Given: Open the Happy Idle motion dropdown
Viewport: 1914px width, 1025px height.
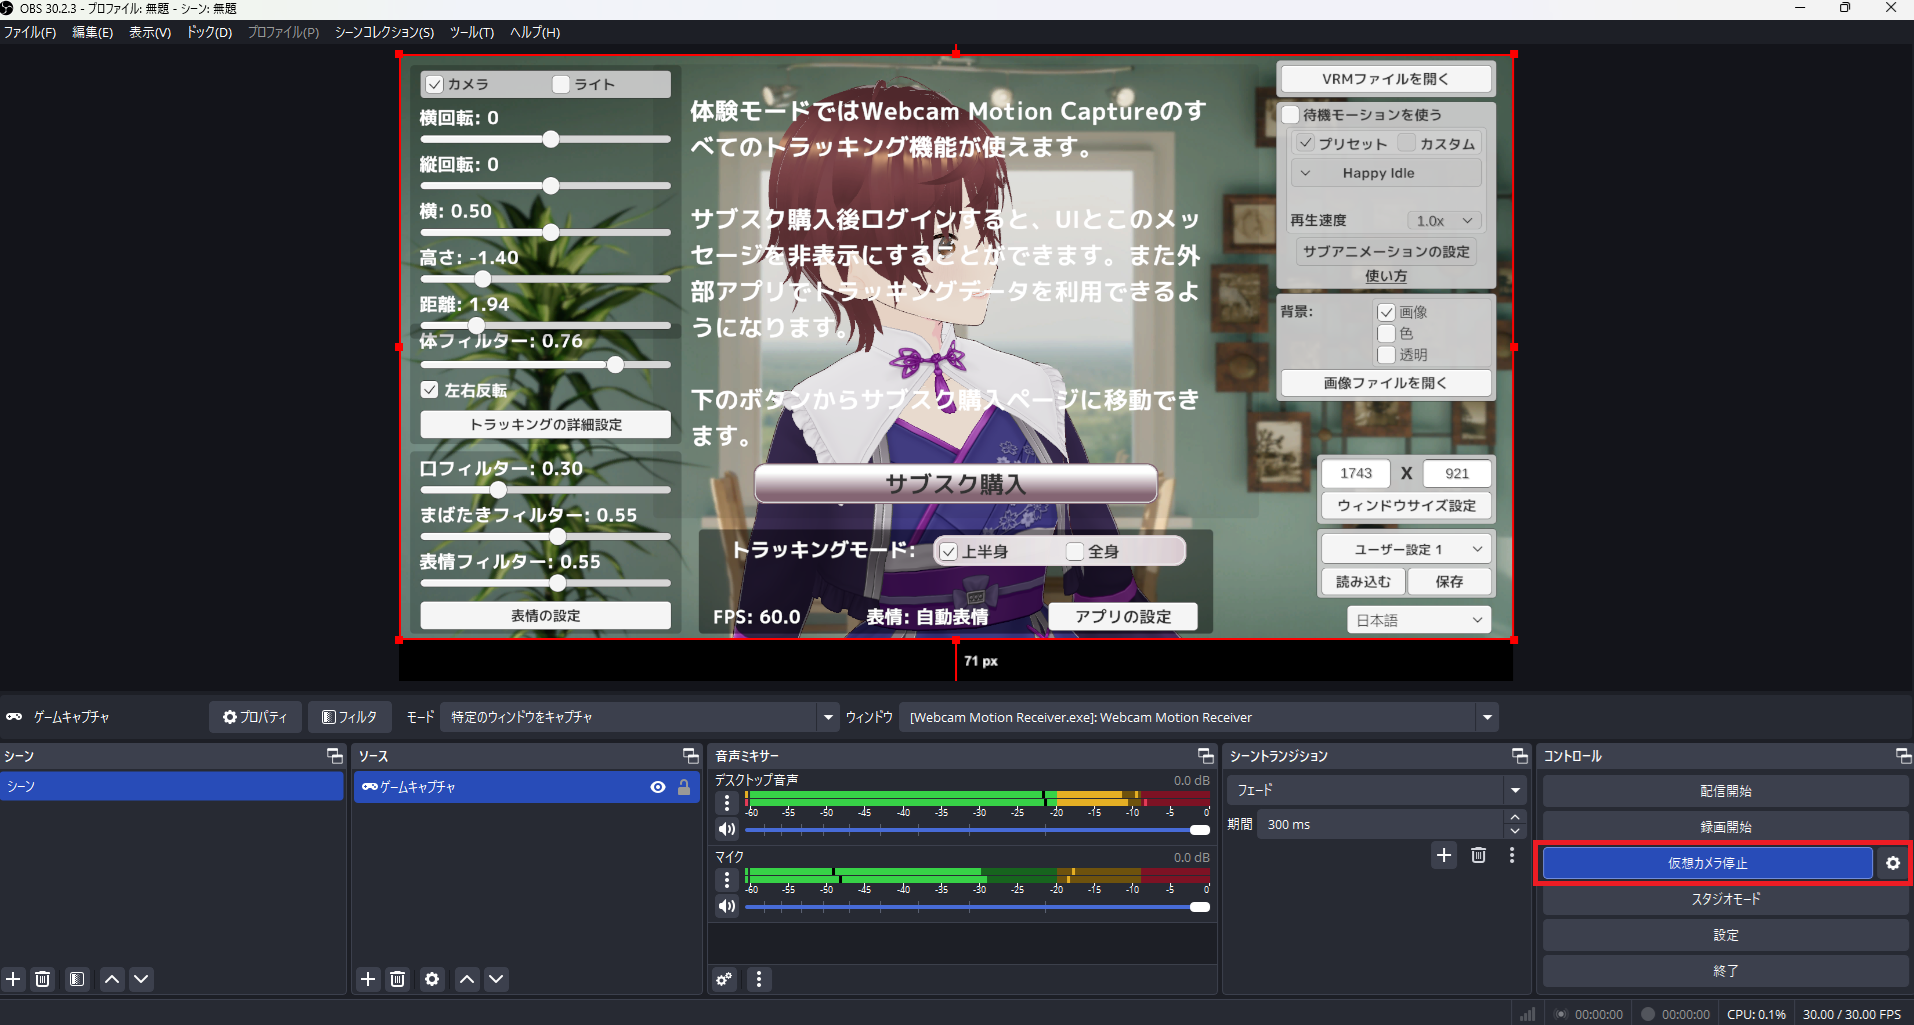Looking at the screenshot, I should tap(1386, 173).
